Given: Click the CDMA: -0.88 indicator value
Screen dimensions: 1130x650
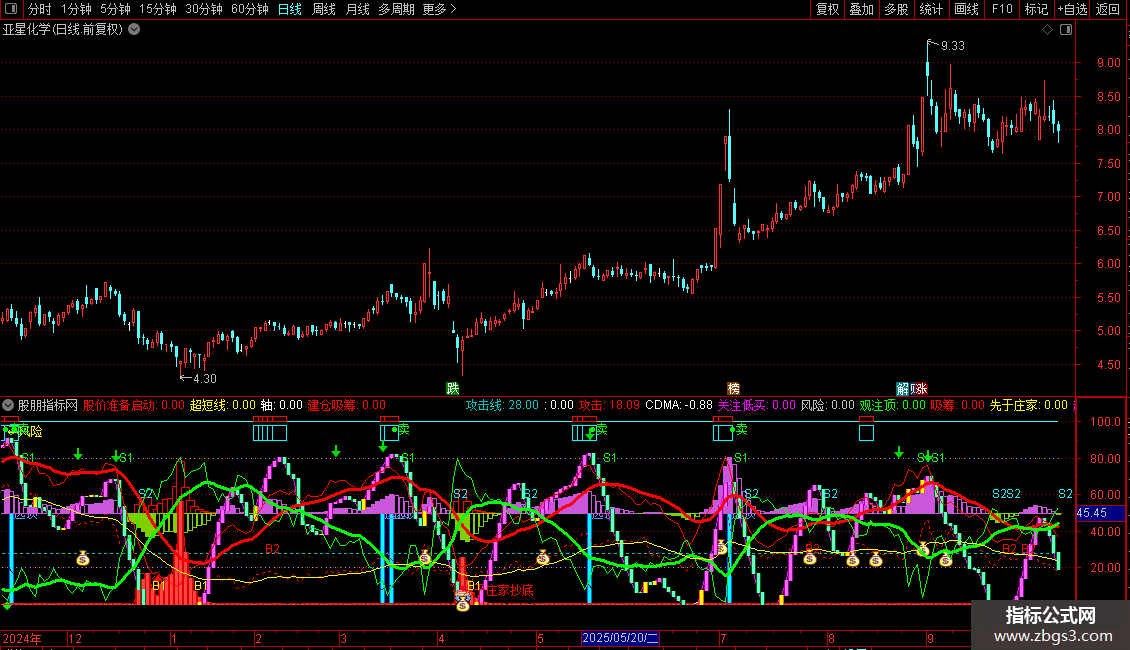Looking at the screenshot, I should (x=679, y=405).
